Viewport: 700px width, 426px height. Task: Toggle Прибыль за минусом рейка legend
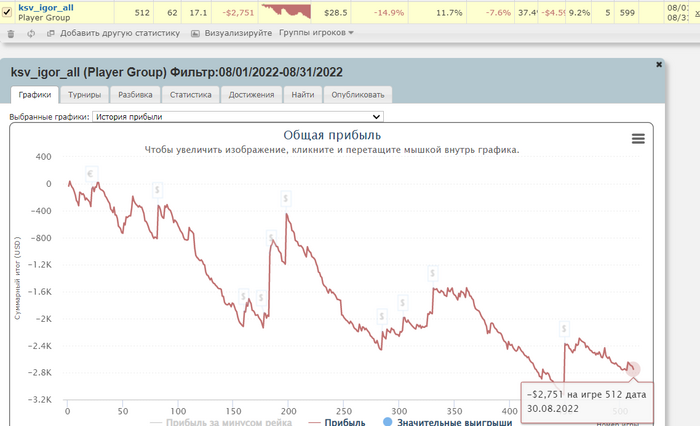(x=221, y=422)
